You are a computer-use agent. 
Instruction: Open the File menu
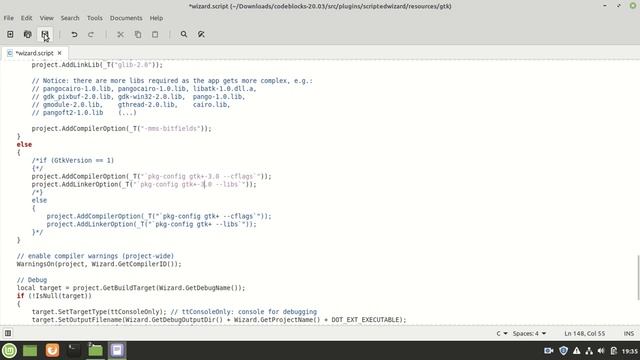(9, 18)
